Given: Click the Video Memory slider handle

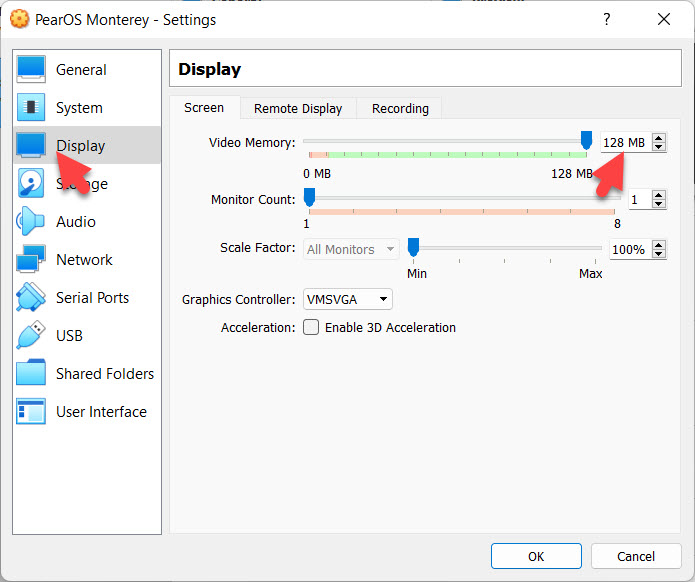Looking at the screenshot, I should (586, 140).
